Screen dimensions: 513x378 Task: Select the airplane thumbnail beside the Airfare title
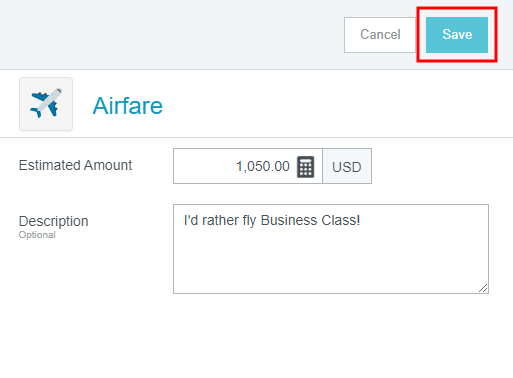[46, 104]
